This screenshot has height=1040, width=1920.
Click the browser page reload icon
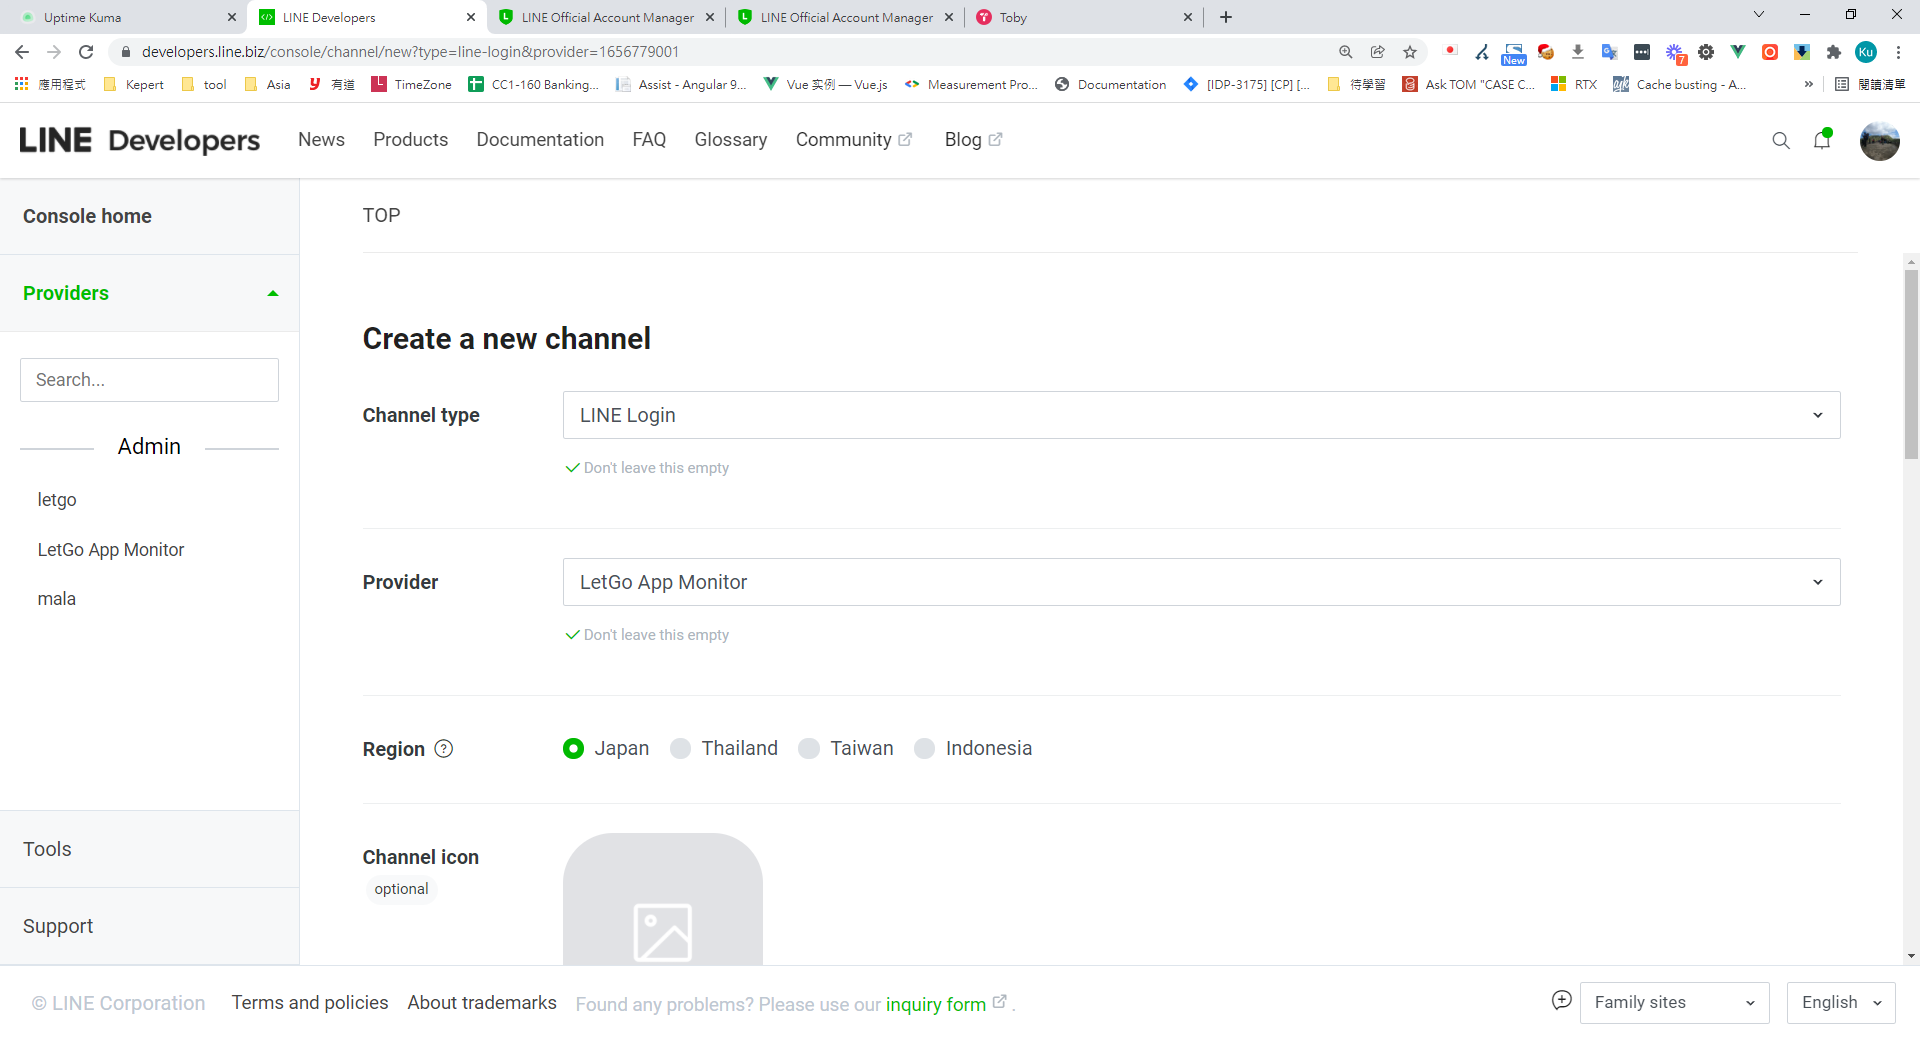coord(86,52)
